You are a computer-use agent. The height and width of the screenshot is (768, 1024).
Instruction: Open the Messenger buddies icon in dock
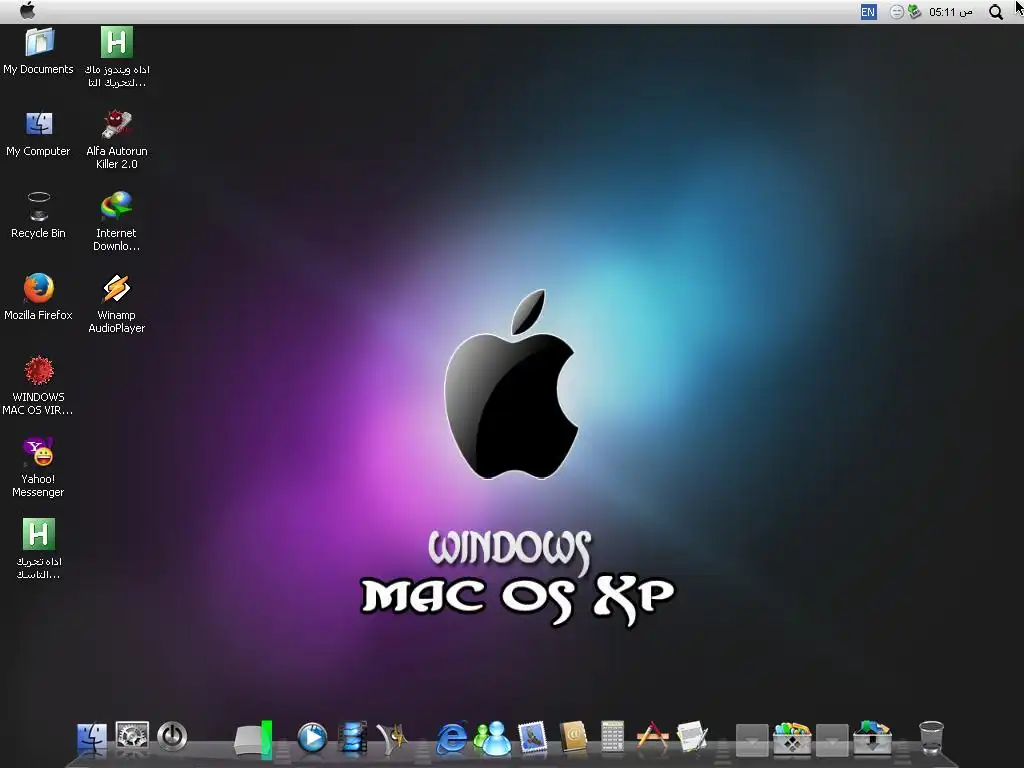pyautogui.click(x=492, y=738)
